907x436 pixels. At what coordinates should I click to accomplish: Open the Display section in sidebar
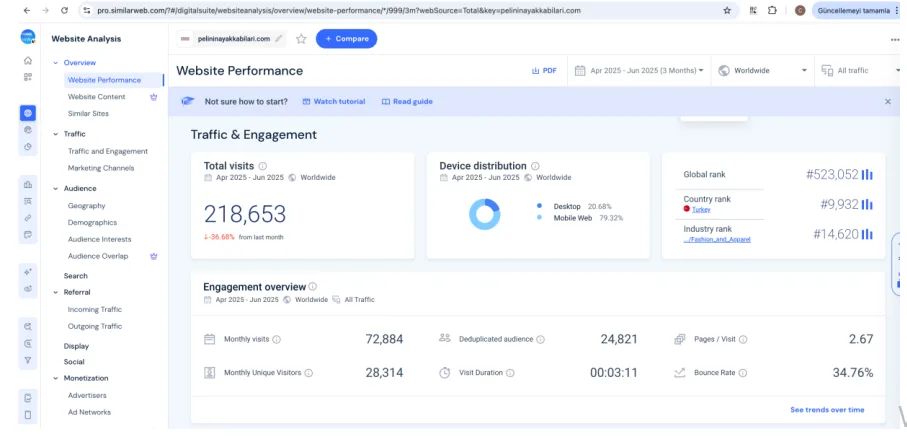point(76,346)
